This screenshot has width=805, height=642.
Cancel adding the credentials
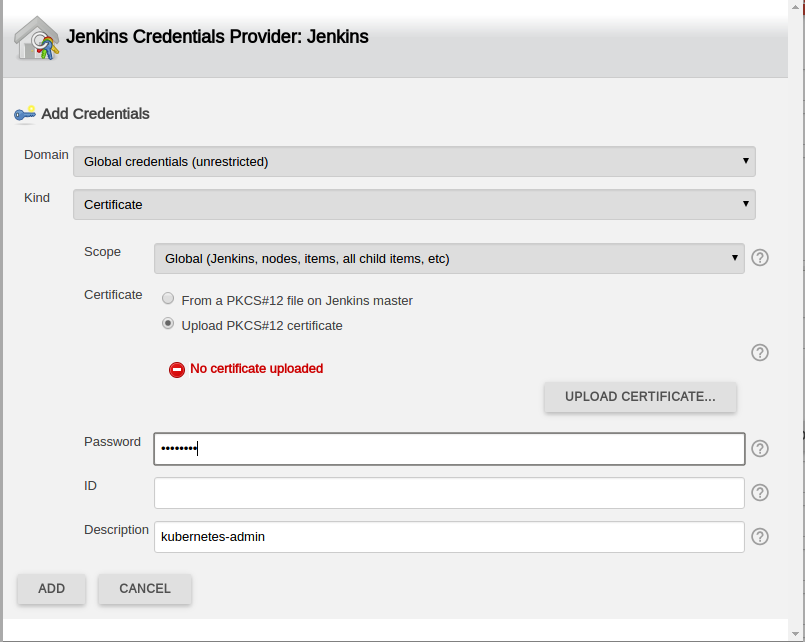pyautogui.click(x=145, y=589)
